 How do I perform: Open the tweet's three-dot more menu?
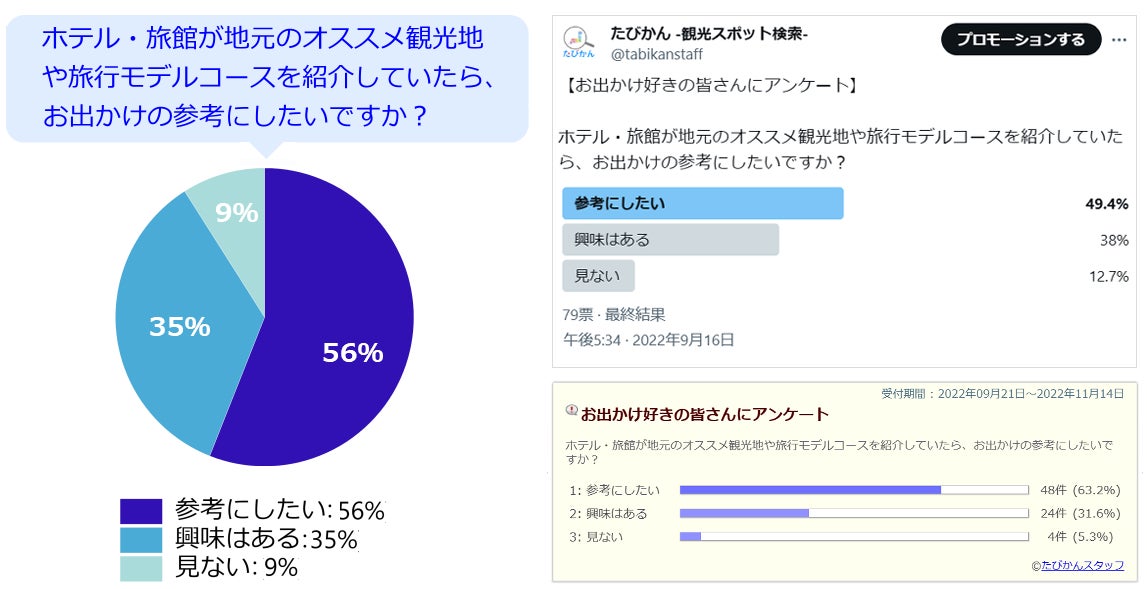[x=1115, y=40]
